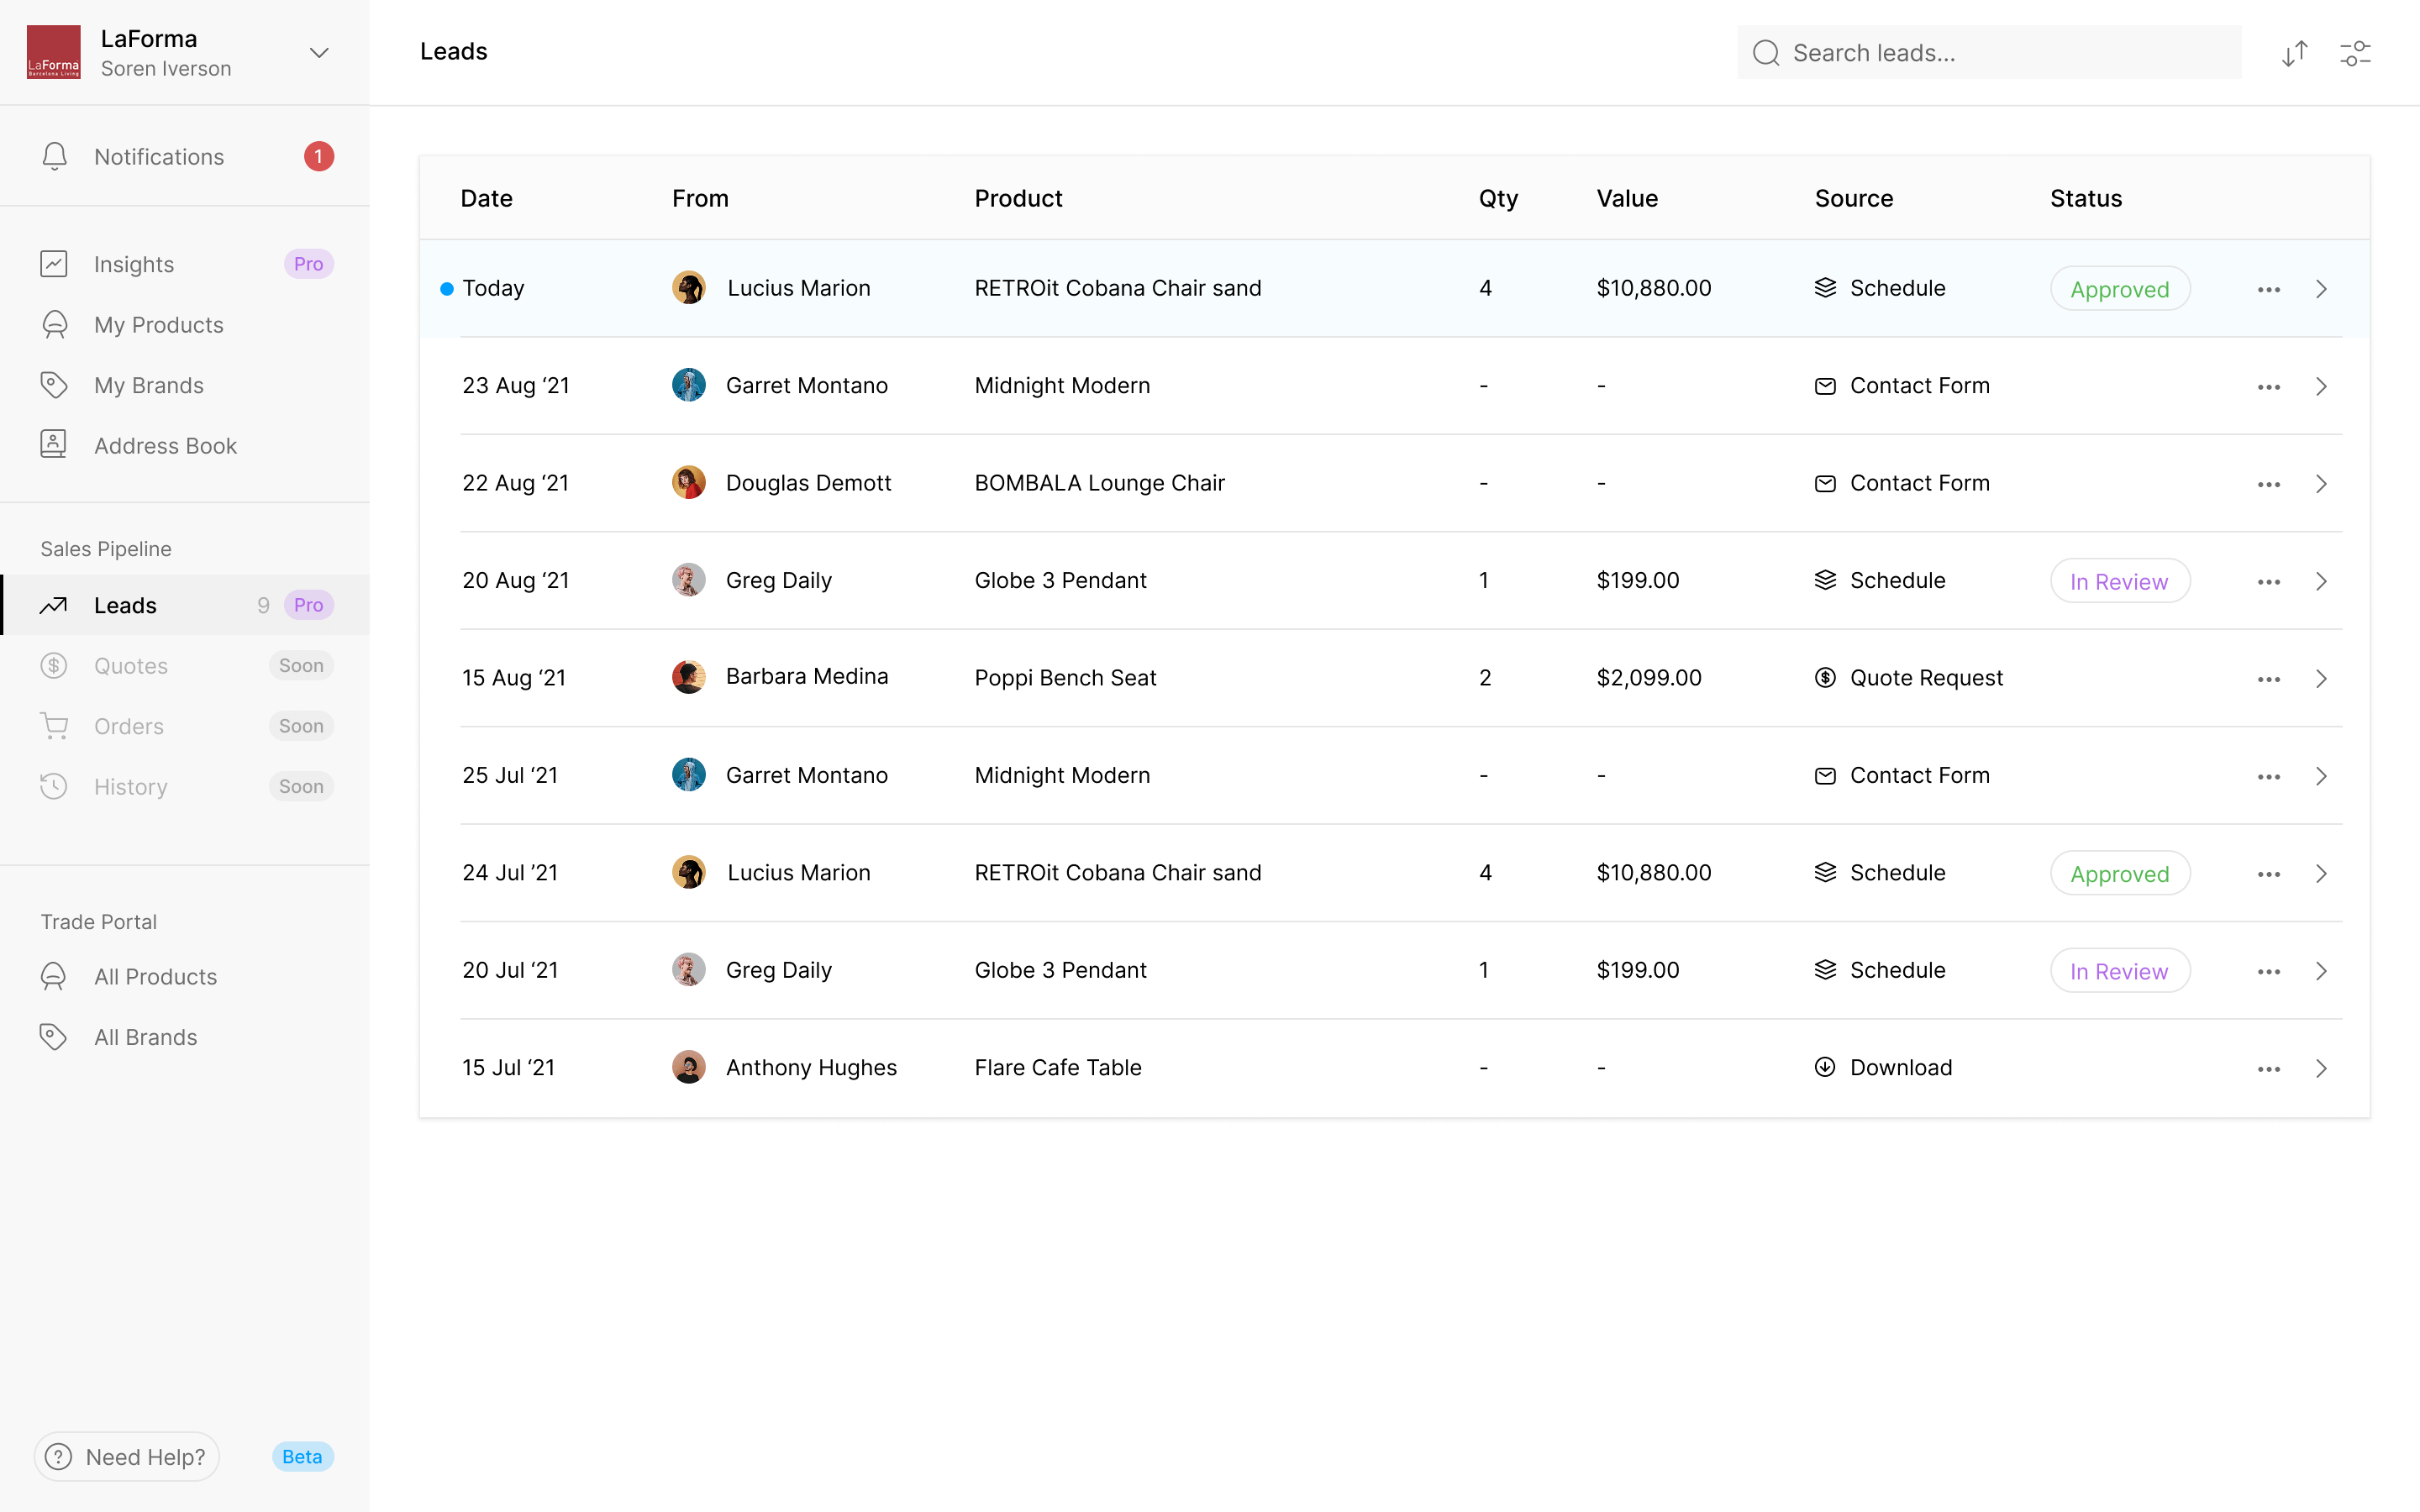
Task: Open more options for the 25 Jul lead
Action: [2268, 777]
